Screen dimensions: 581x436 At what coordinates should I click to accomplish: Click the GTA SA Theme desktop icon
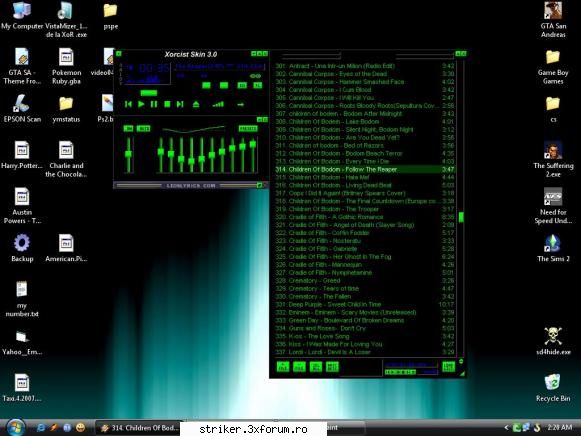(22, 66)
